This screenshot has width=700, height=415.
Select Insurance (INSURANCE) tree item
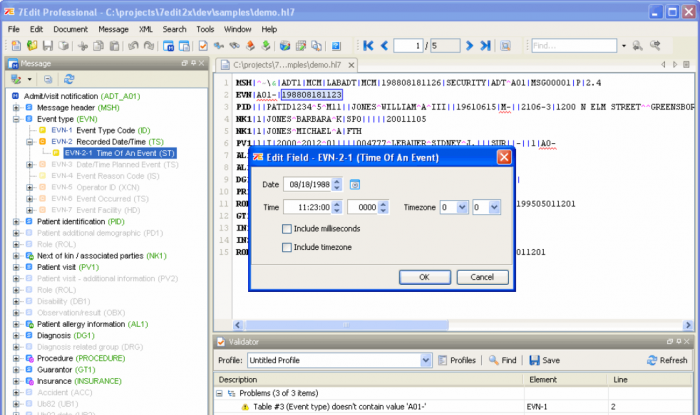(79, 381)
